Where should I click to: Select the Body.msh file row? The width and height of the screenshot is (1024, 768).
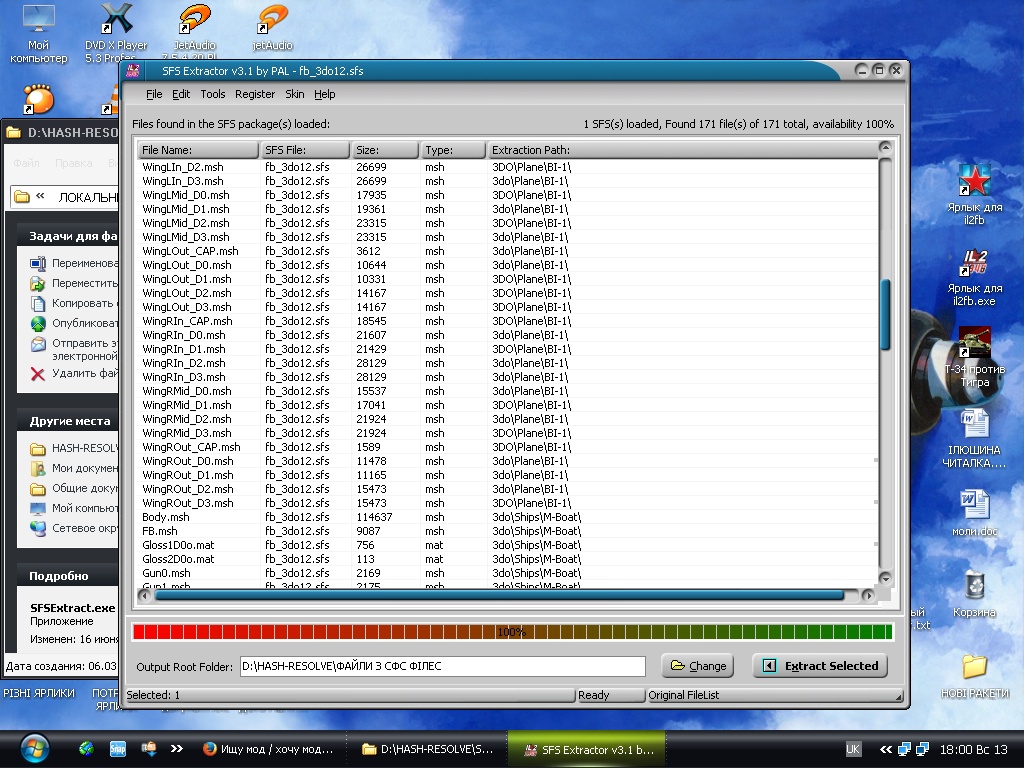pos(507,517)
